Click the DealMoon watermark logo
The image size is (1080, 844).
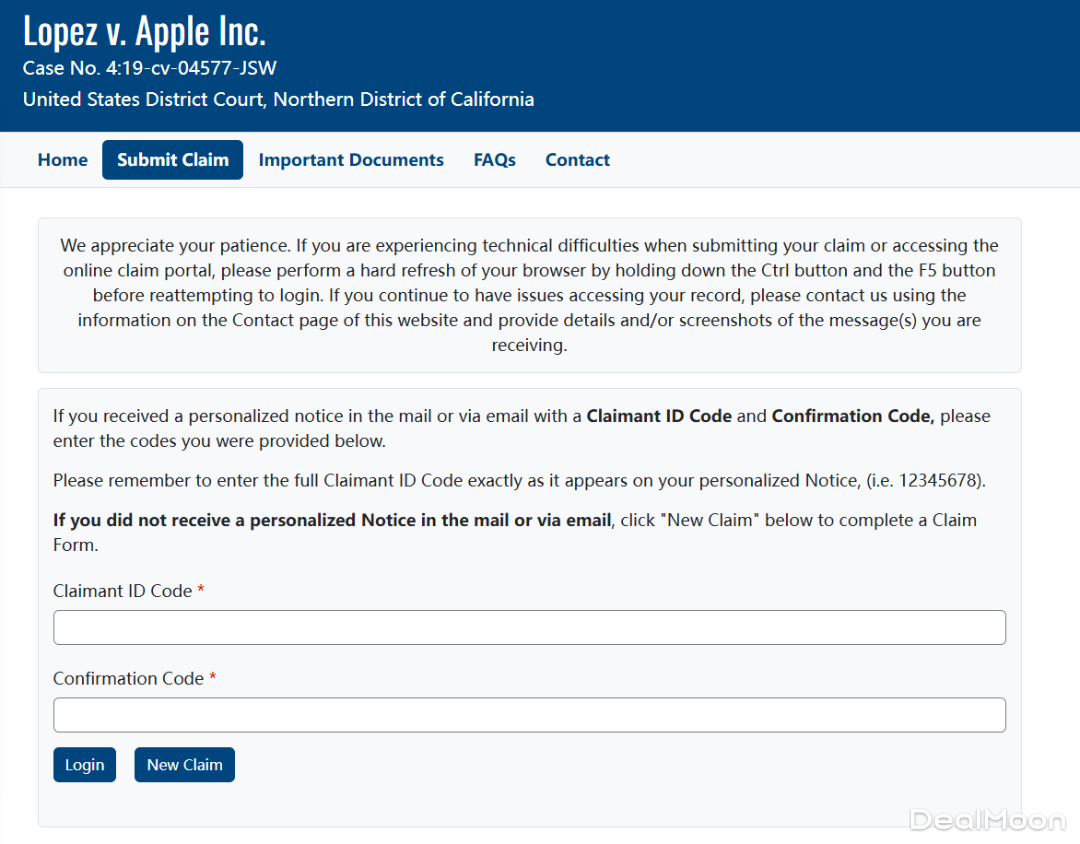(x=987, y=820)
